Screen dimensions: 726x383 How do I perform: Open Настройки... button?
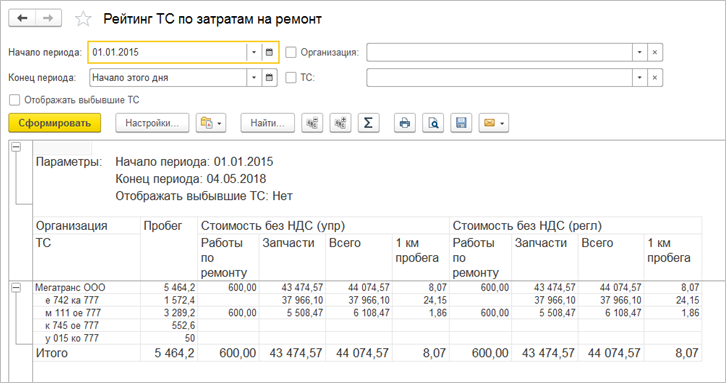point(152,123)
